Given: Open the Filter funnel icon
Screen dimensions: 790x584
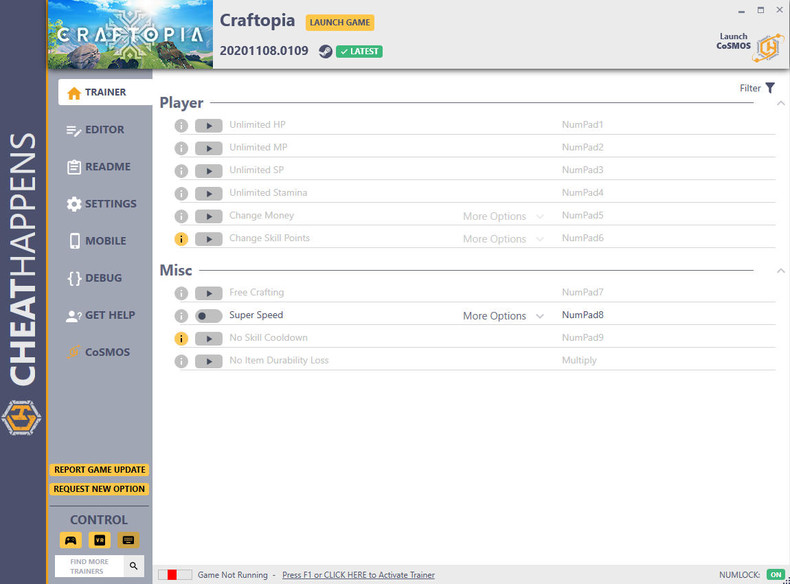Looking at the screenshot, I should 770,88.
